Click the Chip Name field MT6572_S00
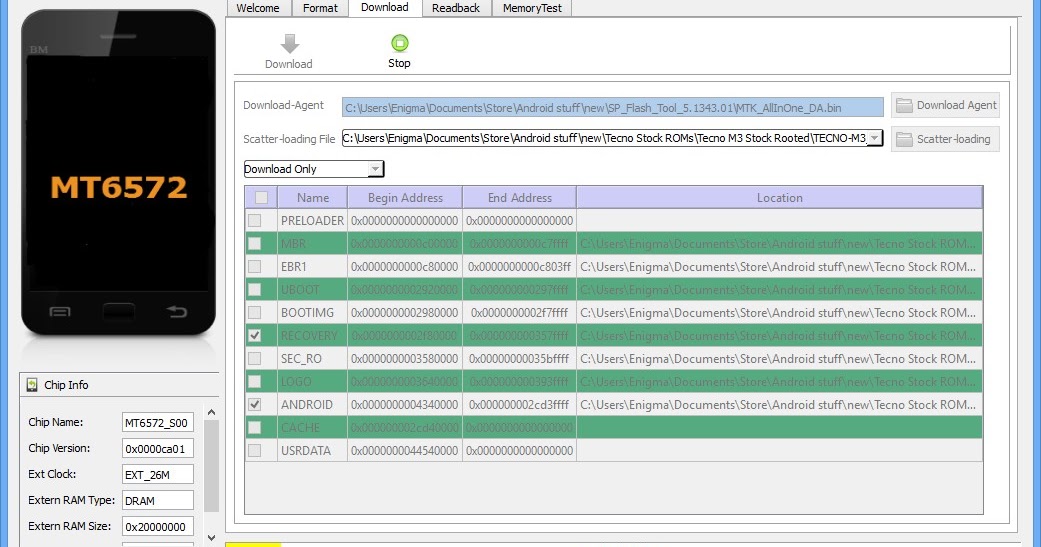The width and height of the screenshot is (1041, 547). click(158, 422)
